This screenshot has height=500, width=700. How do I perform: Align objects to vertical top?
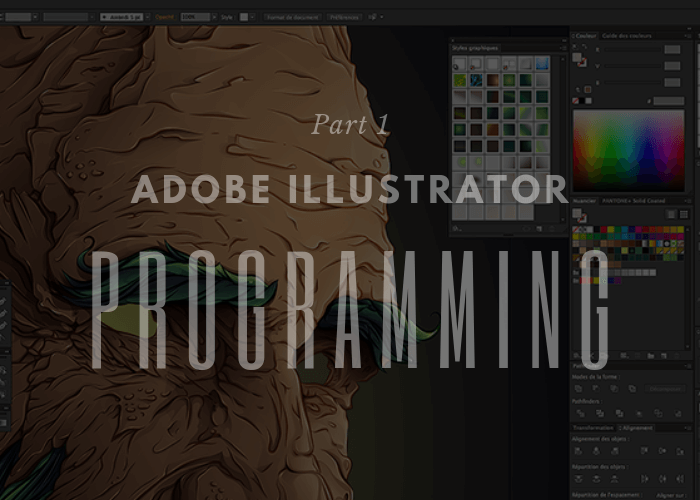coord(644,451)
